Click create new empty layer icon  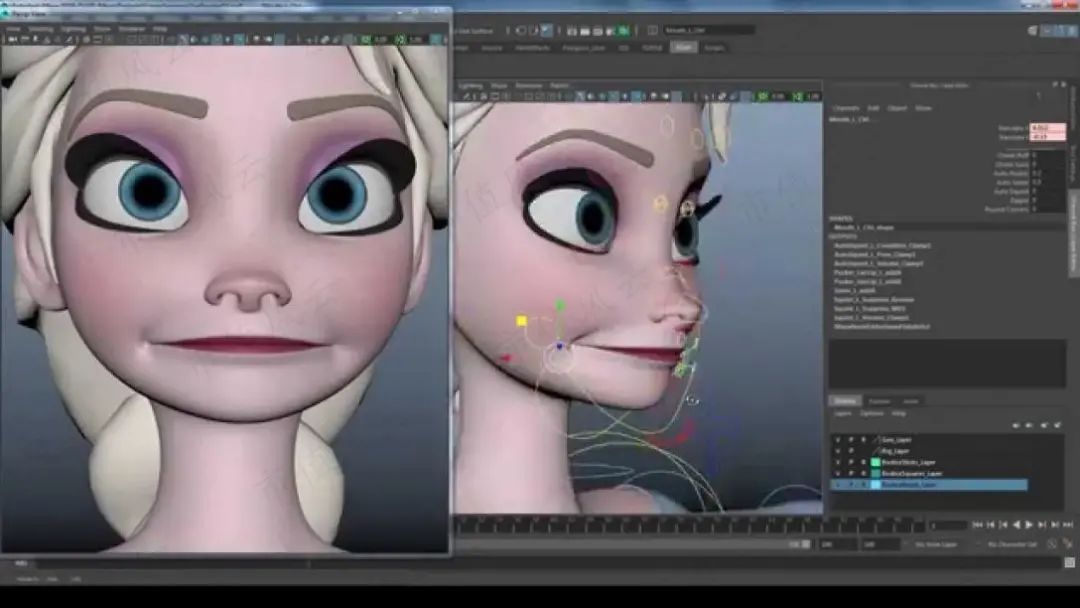(x=1044, y=425)
